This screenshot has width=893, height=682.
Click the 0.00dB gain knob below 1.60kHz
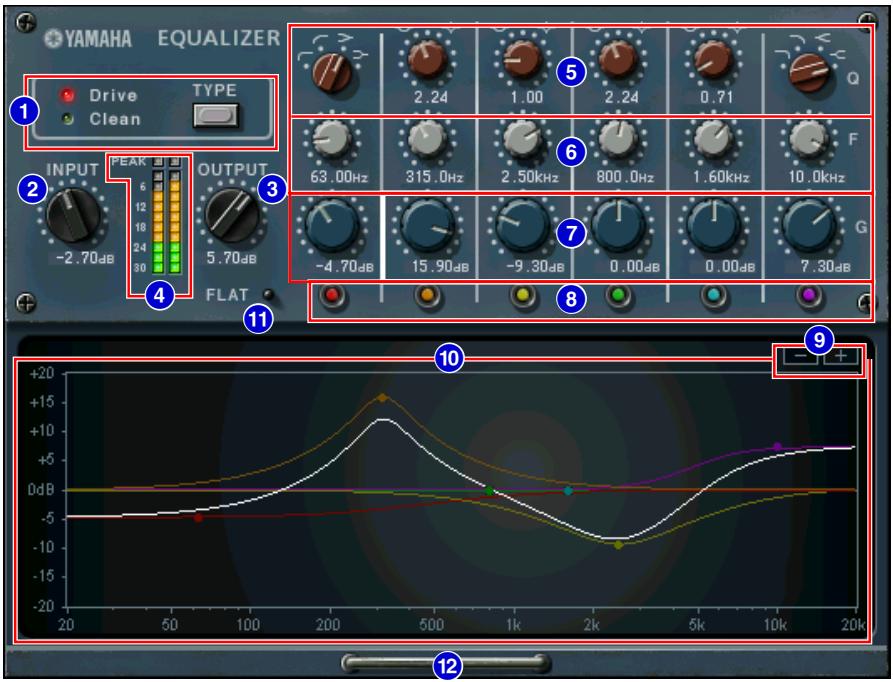pyautogui.click(x=715, y=227)
